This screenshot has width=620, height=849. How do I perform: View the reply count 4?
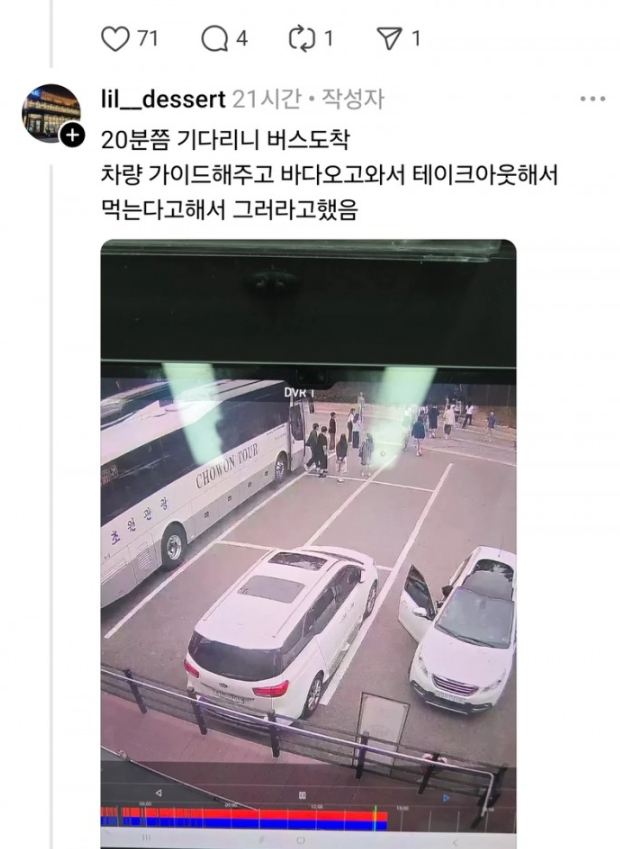(242, 39)
